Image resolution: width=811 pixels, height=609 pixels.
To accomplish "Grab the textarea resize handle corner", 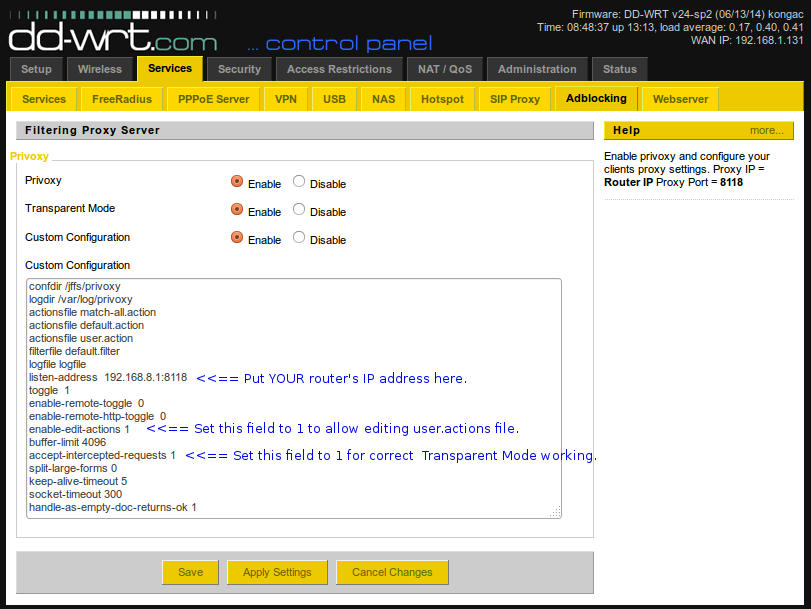I will [x=555, y=512].
